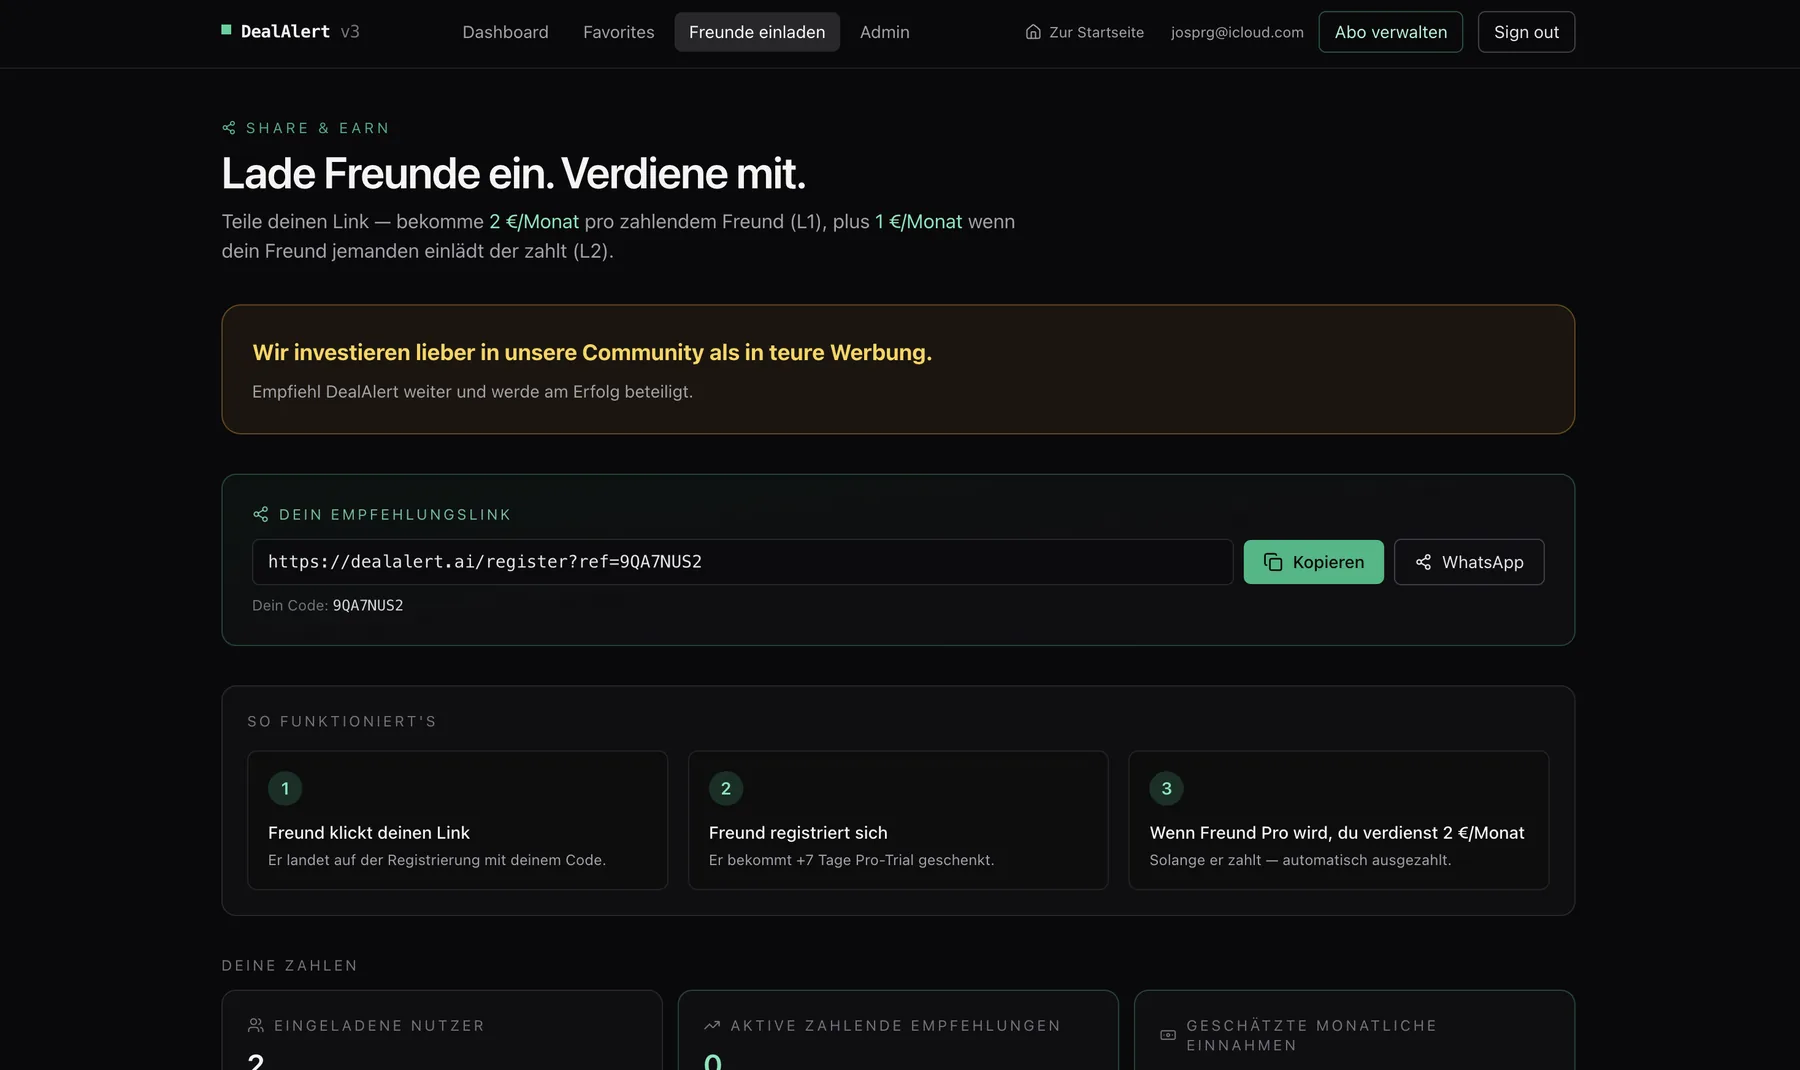1800x1070 pixels.
Task: Click the josprg@icloud.com account email
Action: 1237,32
